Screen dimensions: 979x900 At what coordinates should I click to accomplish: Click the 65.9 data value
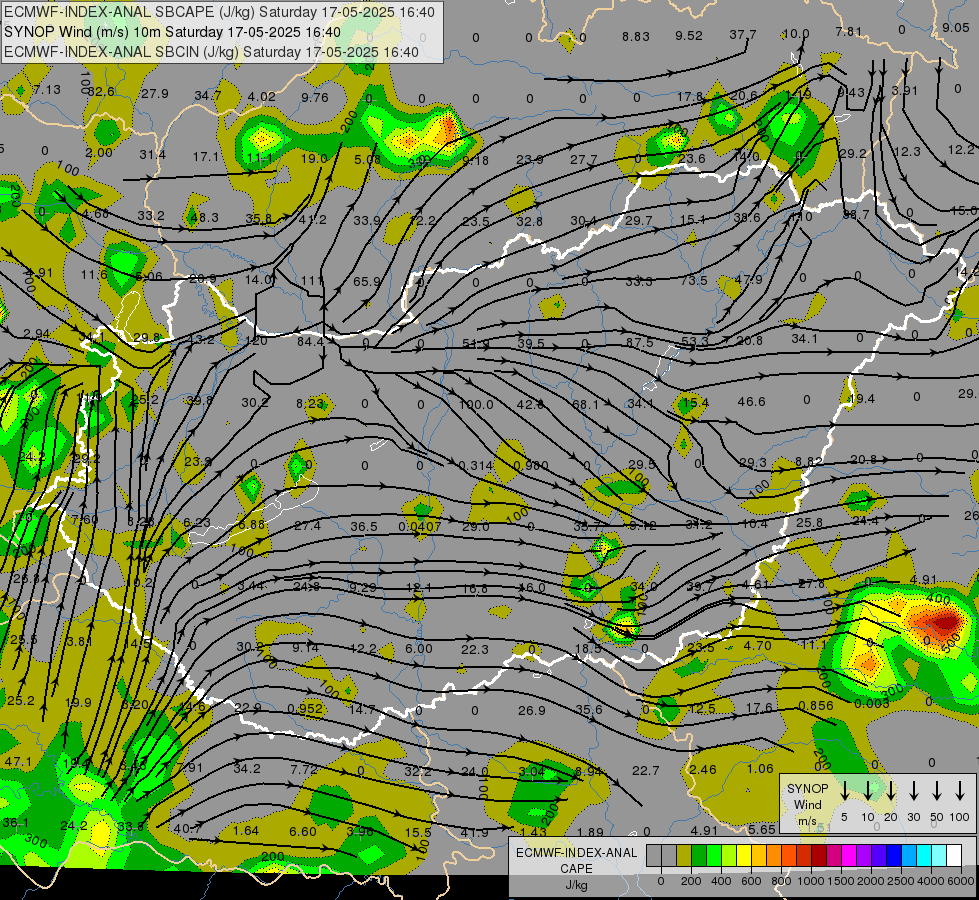pyautogui.click(x=367, y=282)
